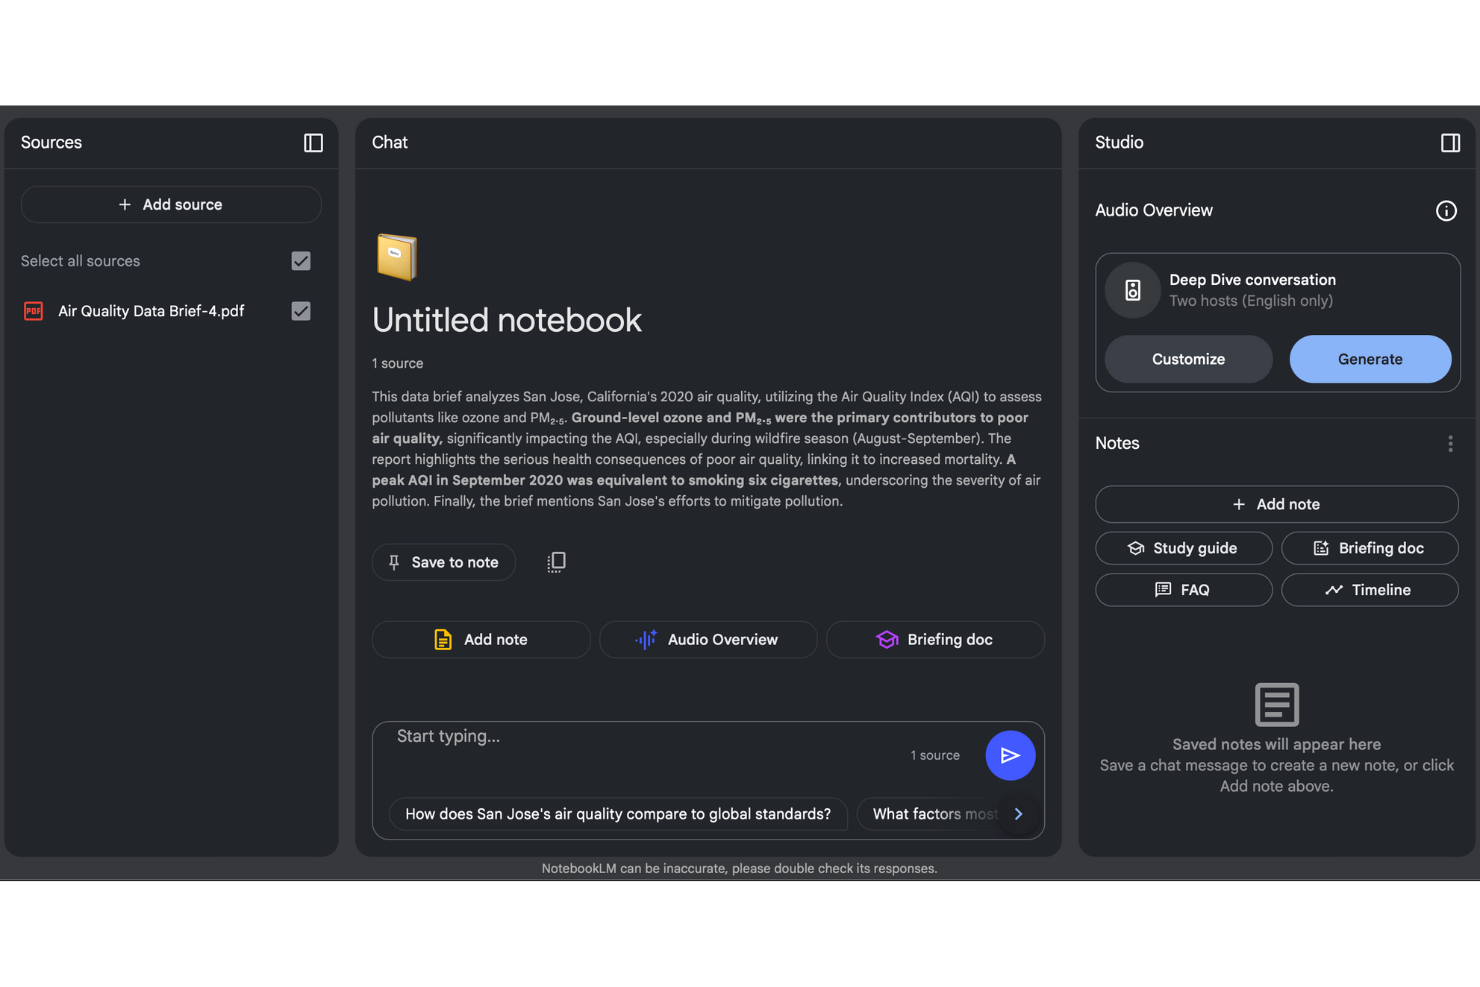Click saved notes placeholder icon
This screenshot has height=987, width=1480.
click(1276, 705)
